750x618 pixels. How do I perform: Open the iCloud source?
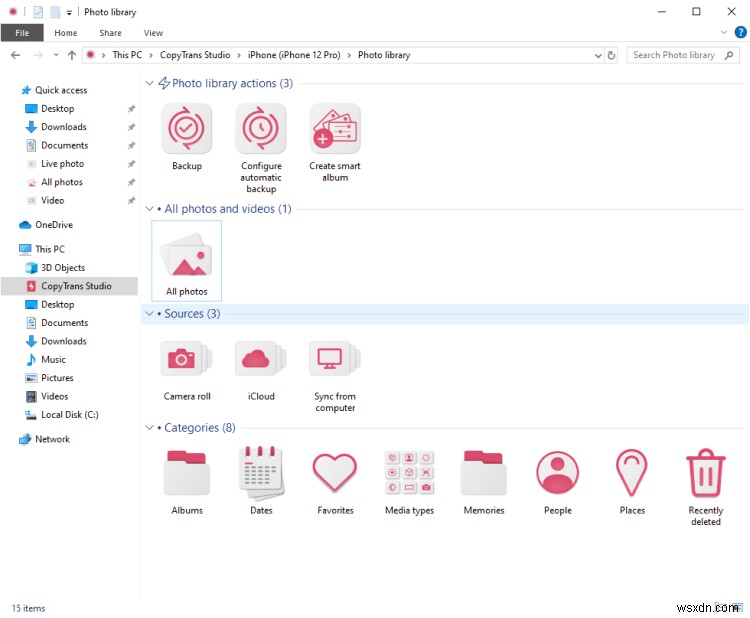pos(261,358)
